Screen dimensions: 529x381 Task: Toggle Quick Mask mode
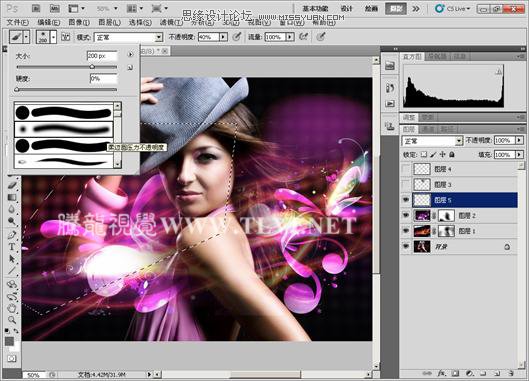(x=12, y=358)
